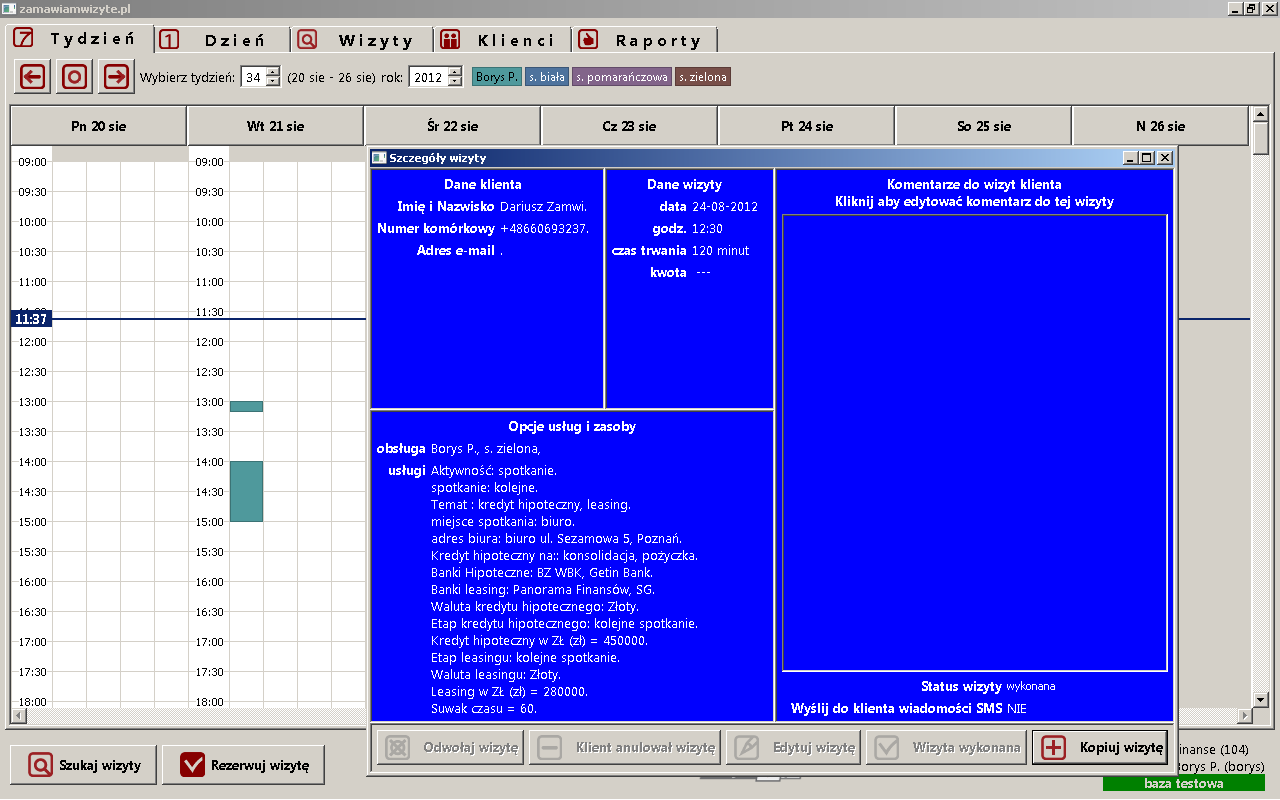
Task: Decrease year with down spinner arrow
Action: tap(455, 82)
